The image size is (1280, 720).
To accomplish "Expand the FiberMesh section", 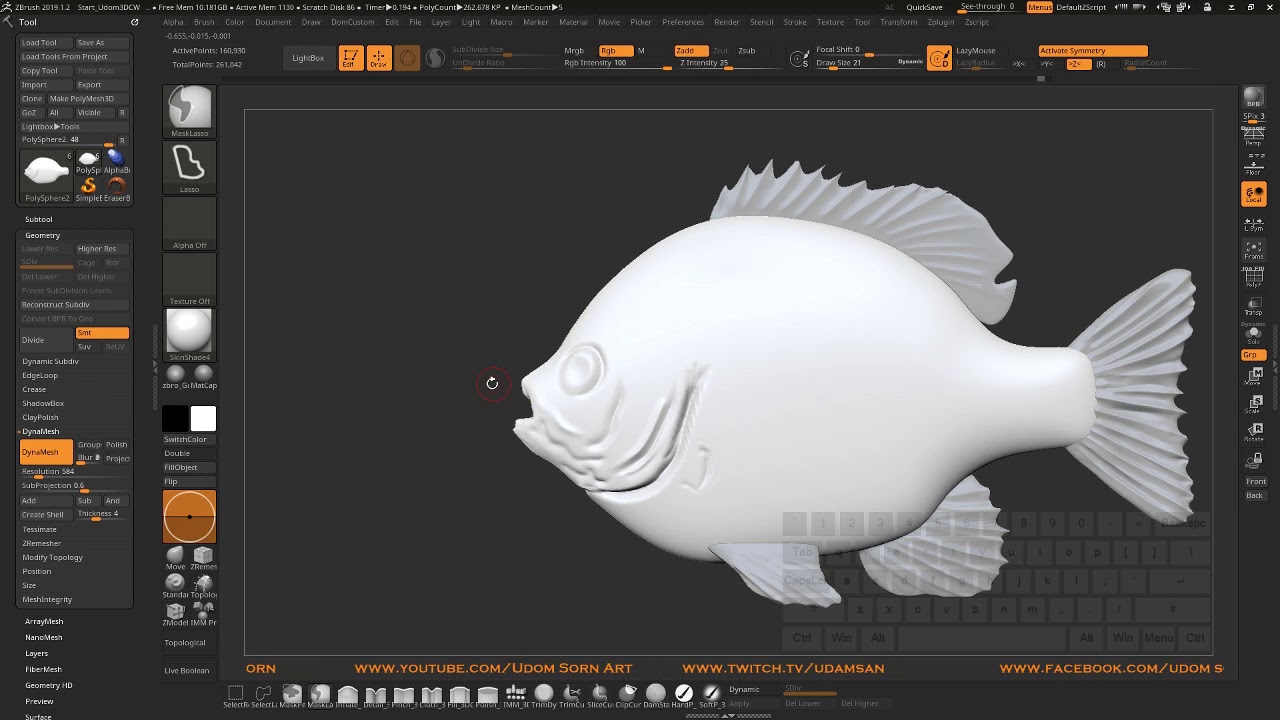I will click(43, 669).
